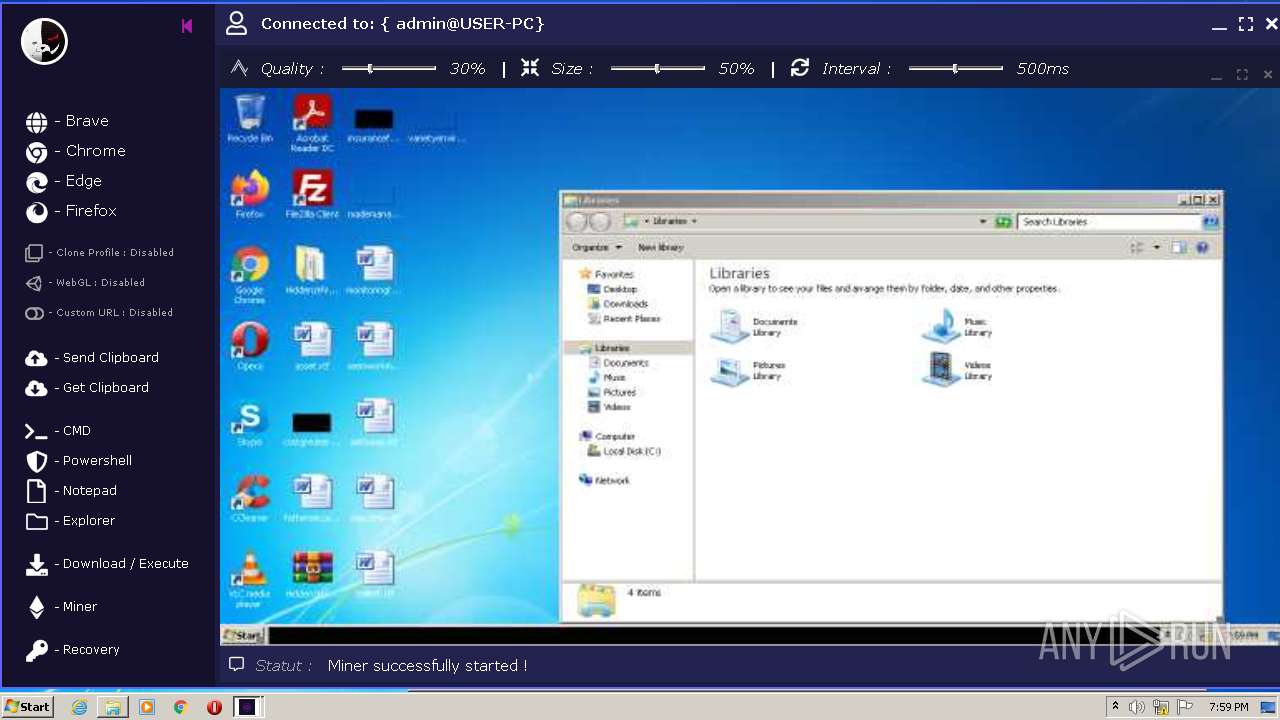This screenshot has height=720, width=1280.
Task: Click the Statut message icon
Action: tap(237, 664)
